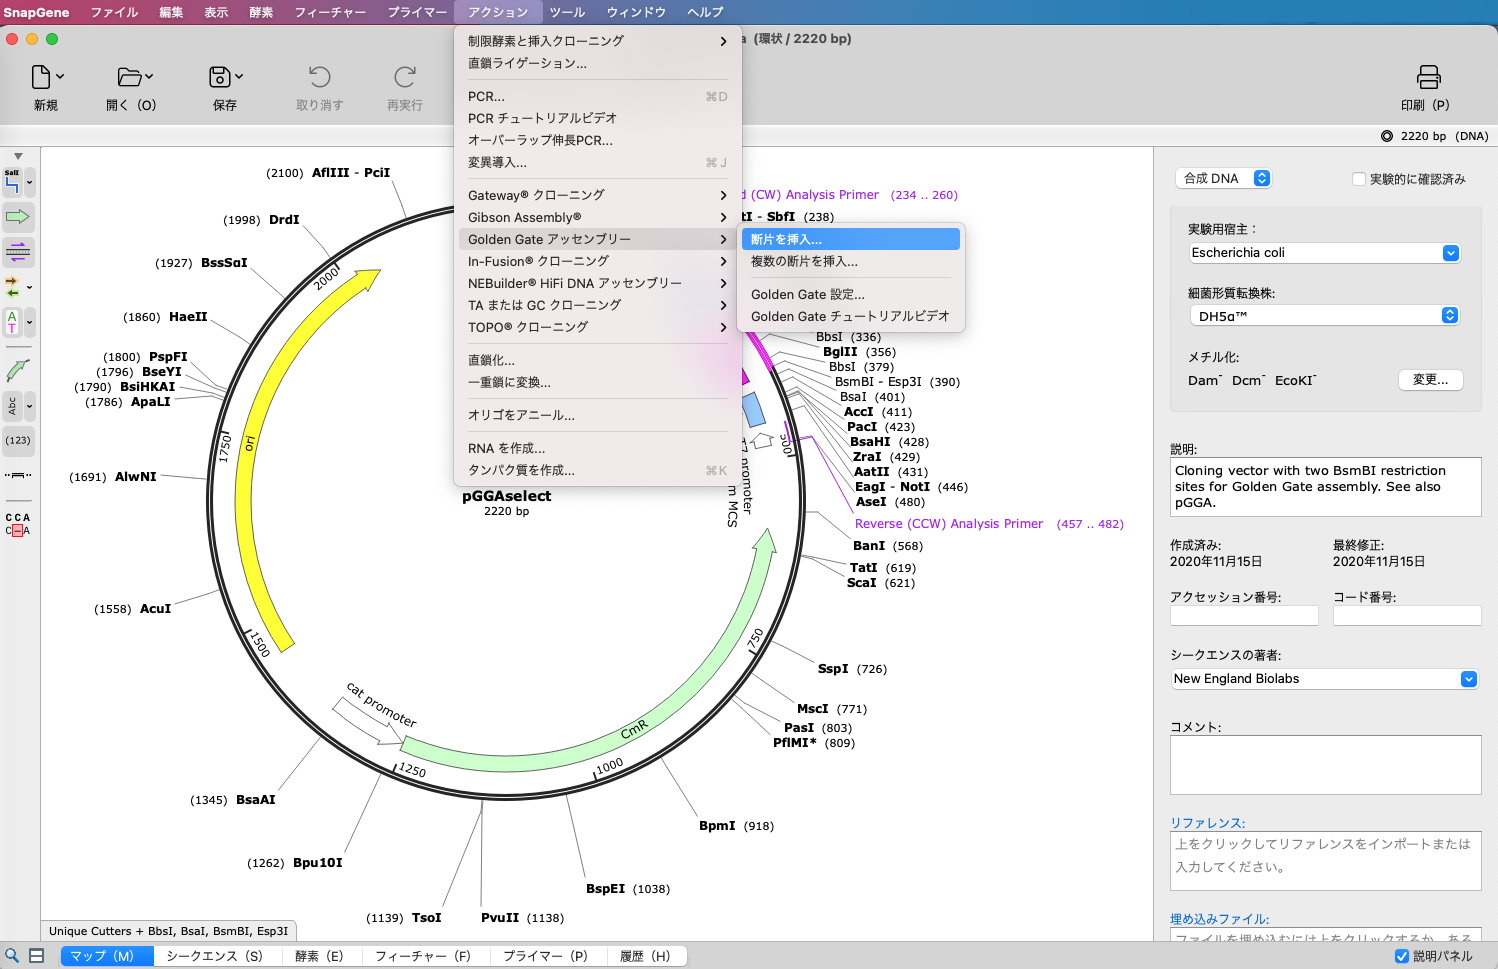The image size is (1498, 969).
Task: Enable the 実験的に確認済み checkbox
Action: tap(1358, 179)
